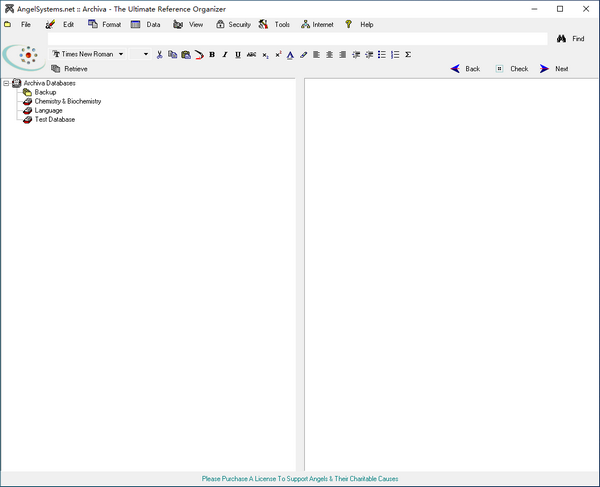Click the Cut scissors icon
Screen dimensions: 600x487
click(x=159, y=54)
